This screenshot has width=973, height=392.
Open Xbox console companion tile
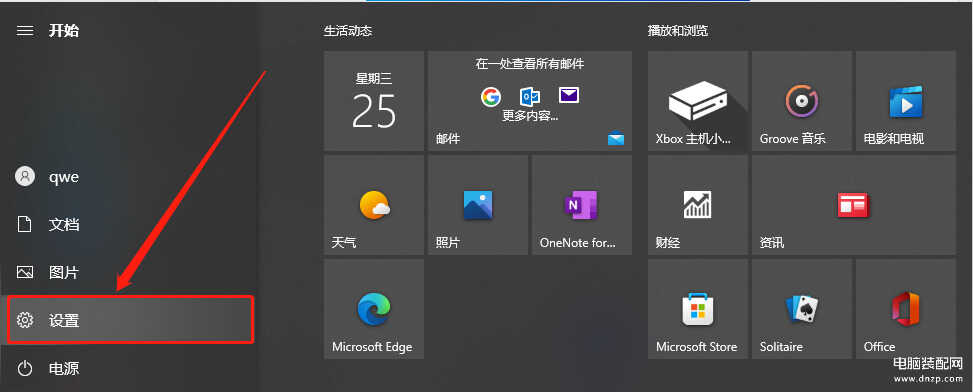(x=698, y=101)
